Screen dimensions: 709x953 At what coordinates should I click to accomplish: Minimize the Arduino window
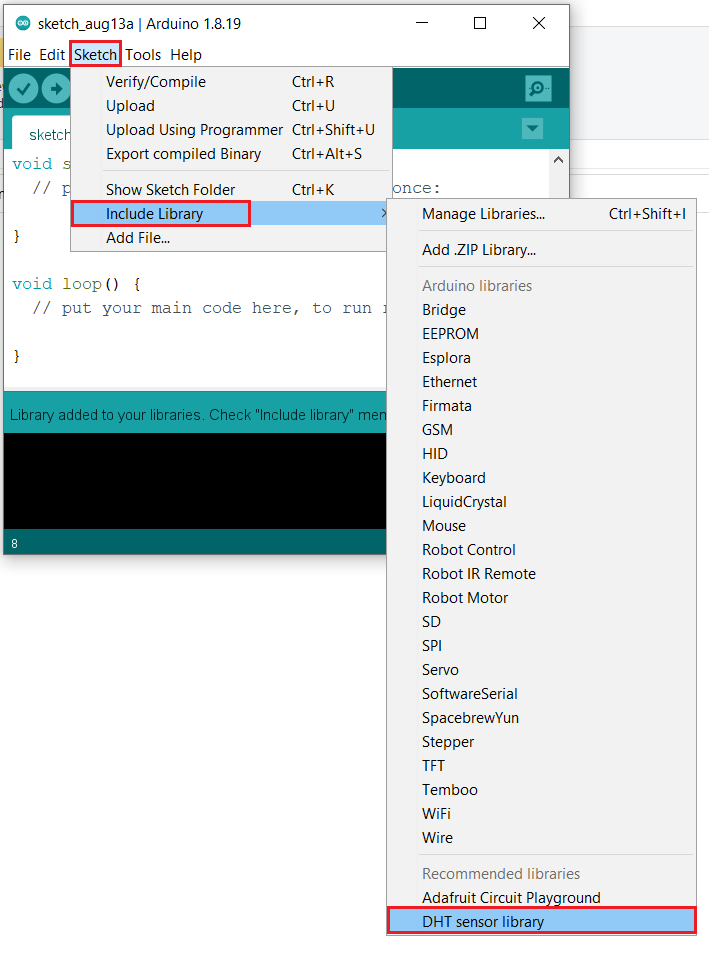point(422,23)
